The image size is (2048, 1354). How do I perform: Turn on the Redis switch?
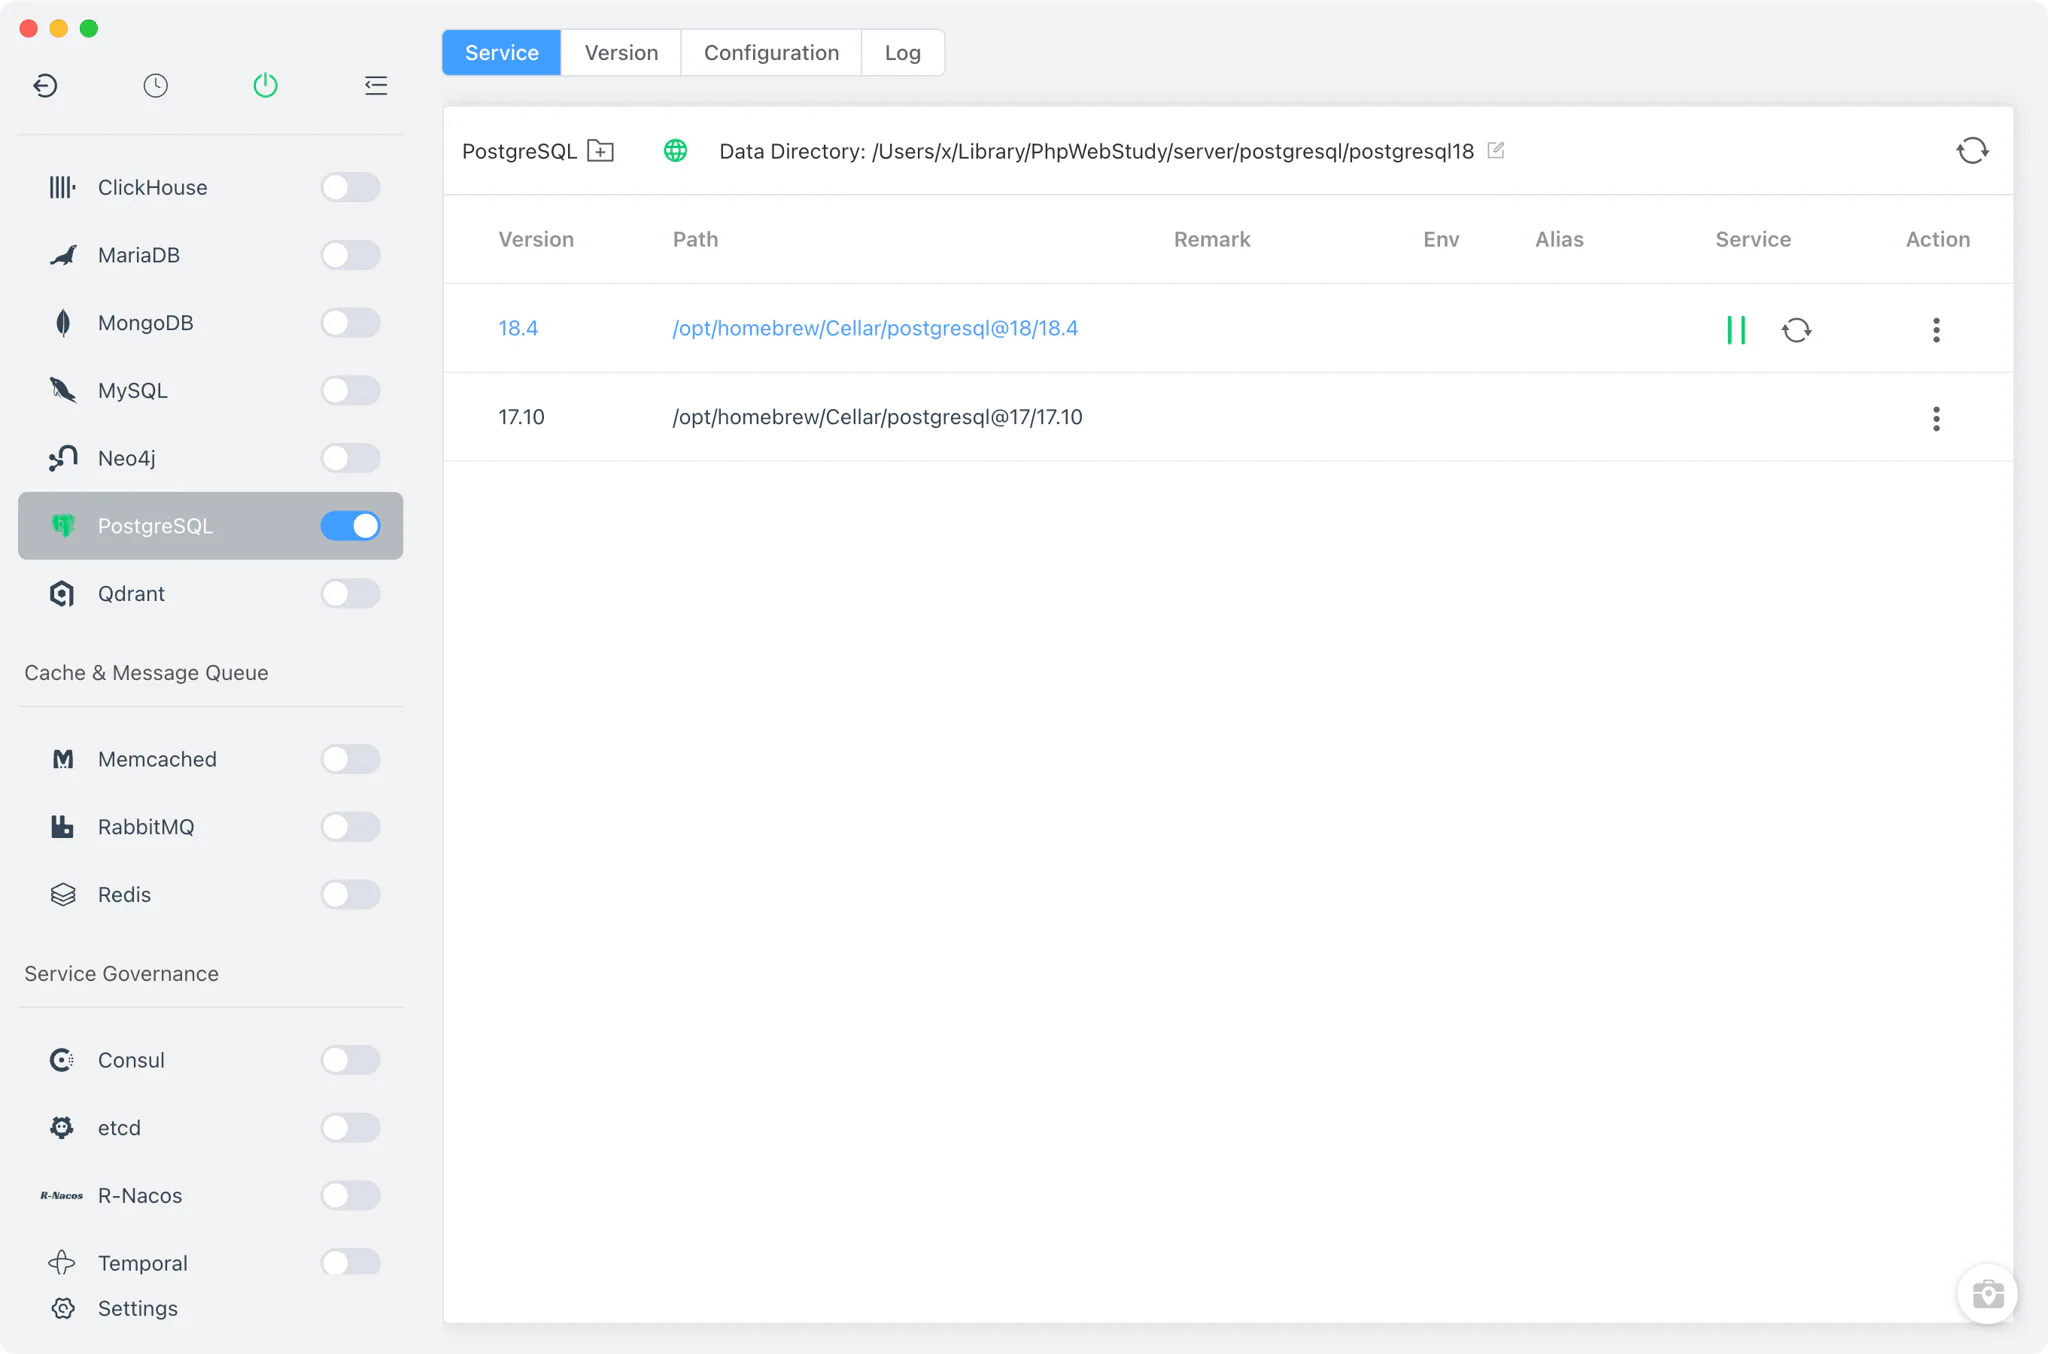coord(350,895)
